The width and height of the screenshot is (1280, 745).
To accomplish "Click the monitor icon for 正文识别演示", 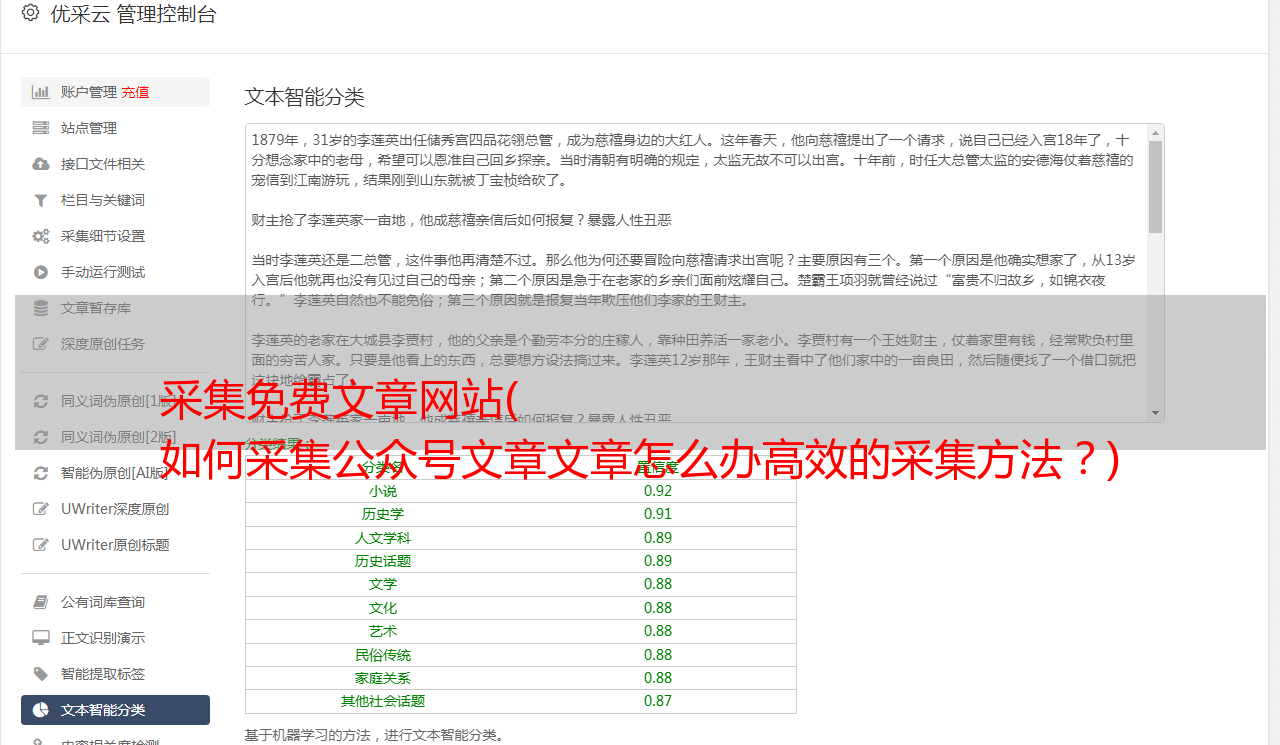I will pyautogui.click(x=41, y=638).
